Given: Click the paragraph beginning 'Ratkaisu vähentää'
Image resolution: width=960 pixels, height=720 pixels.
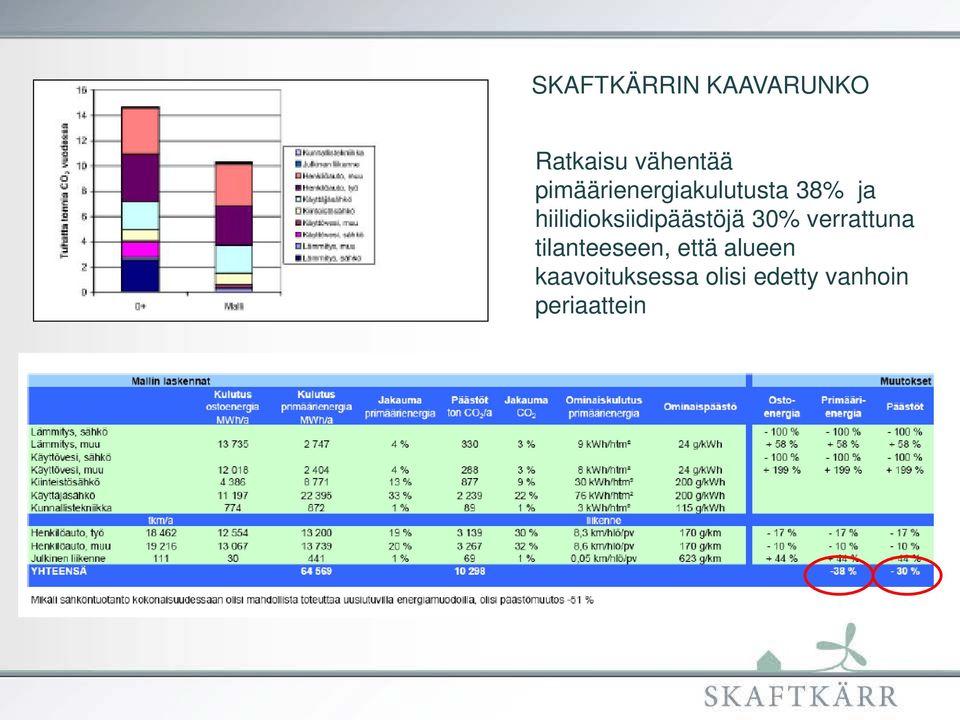Looking at the screenshot, I should point(724,233).
